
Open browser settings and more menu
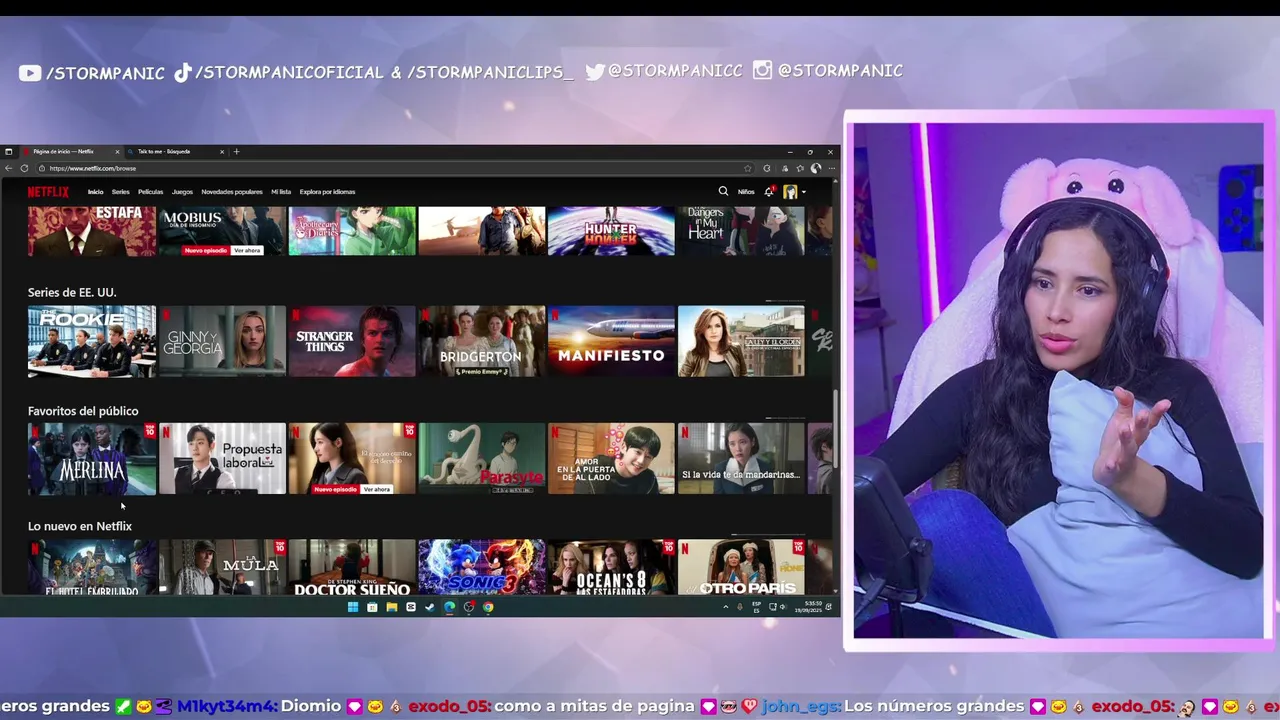click(x=832, y=168)
